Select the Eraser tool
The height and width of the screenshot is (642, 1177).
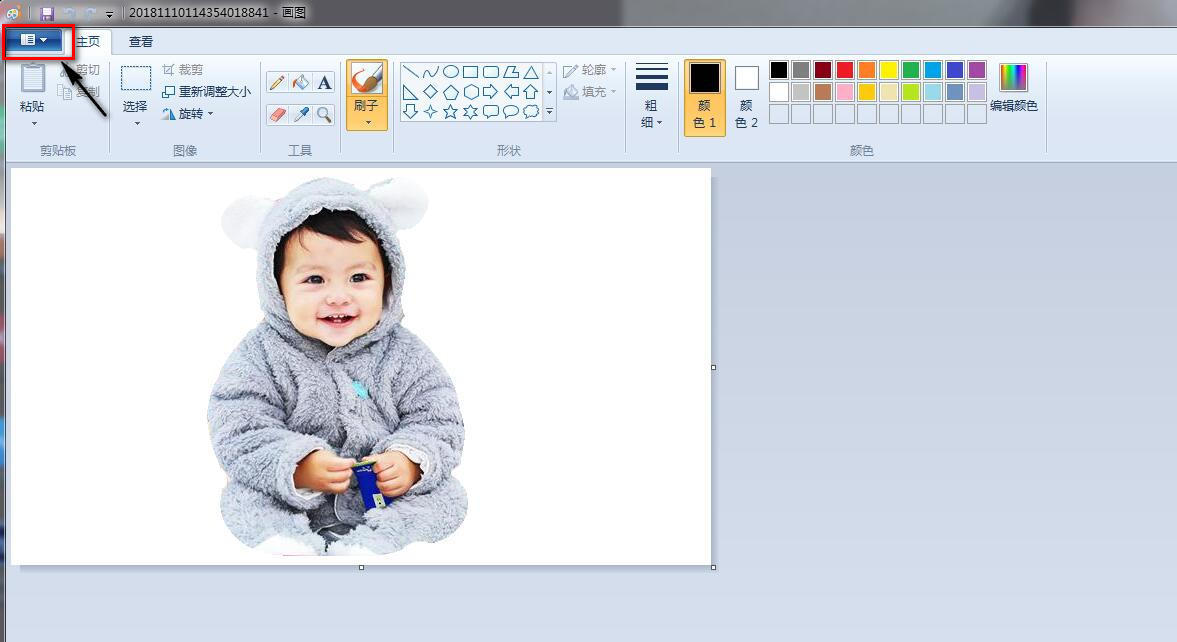point(277,114)
